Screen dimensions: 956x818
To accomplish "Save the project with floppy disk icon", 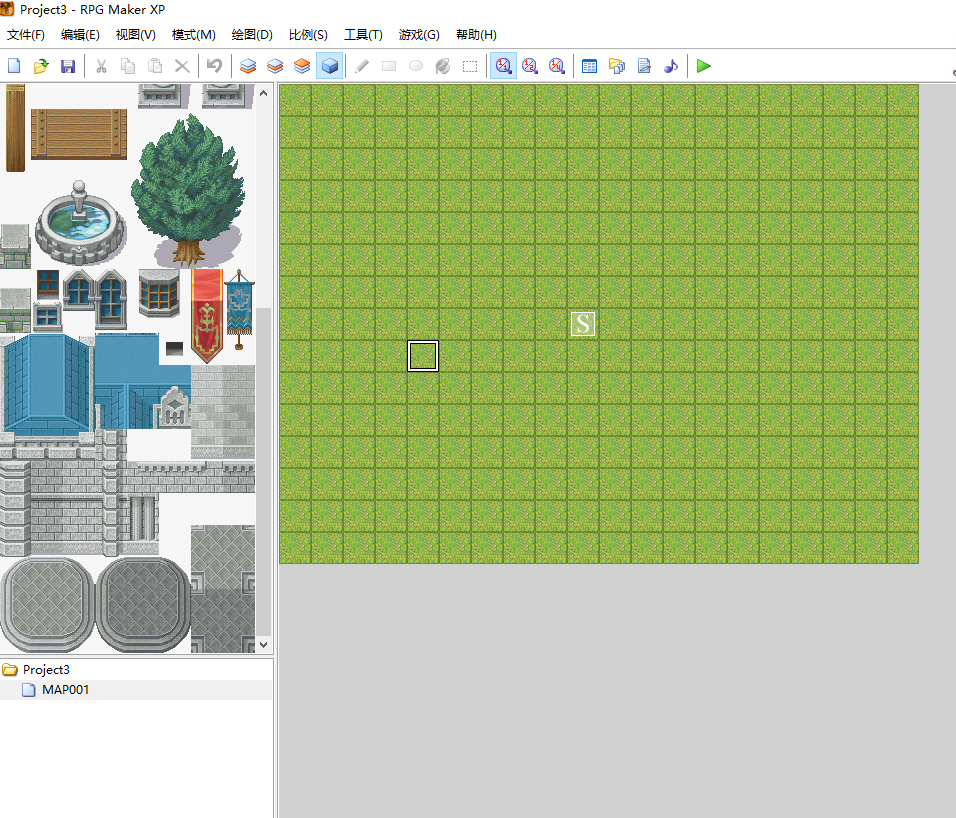I will tap(68, 66).
